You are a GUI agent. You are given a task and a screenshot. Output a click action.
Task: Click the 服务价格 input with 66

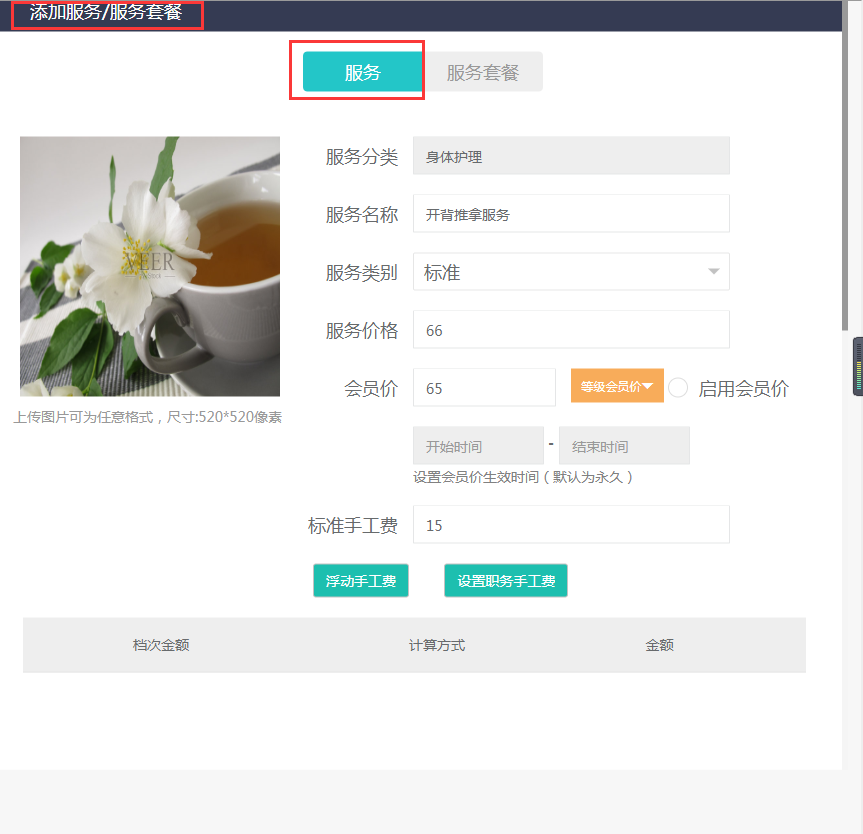coord(571,329)
